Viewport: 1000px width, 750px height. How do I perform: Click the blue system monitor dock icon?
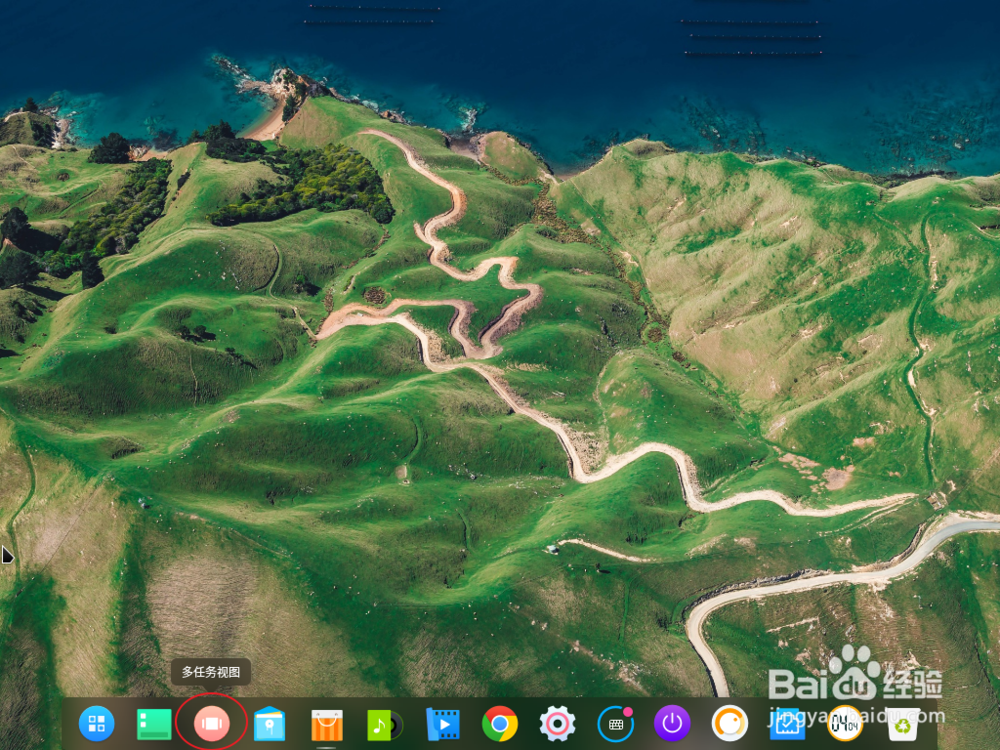pyautogui.click(x=788, y=724)
